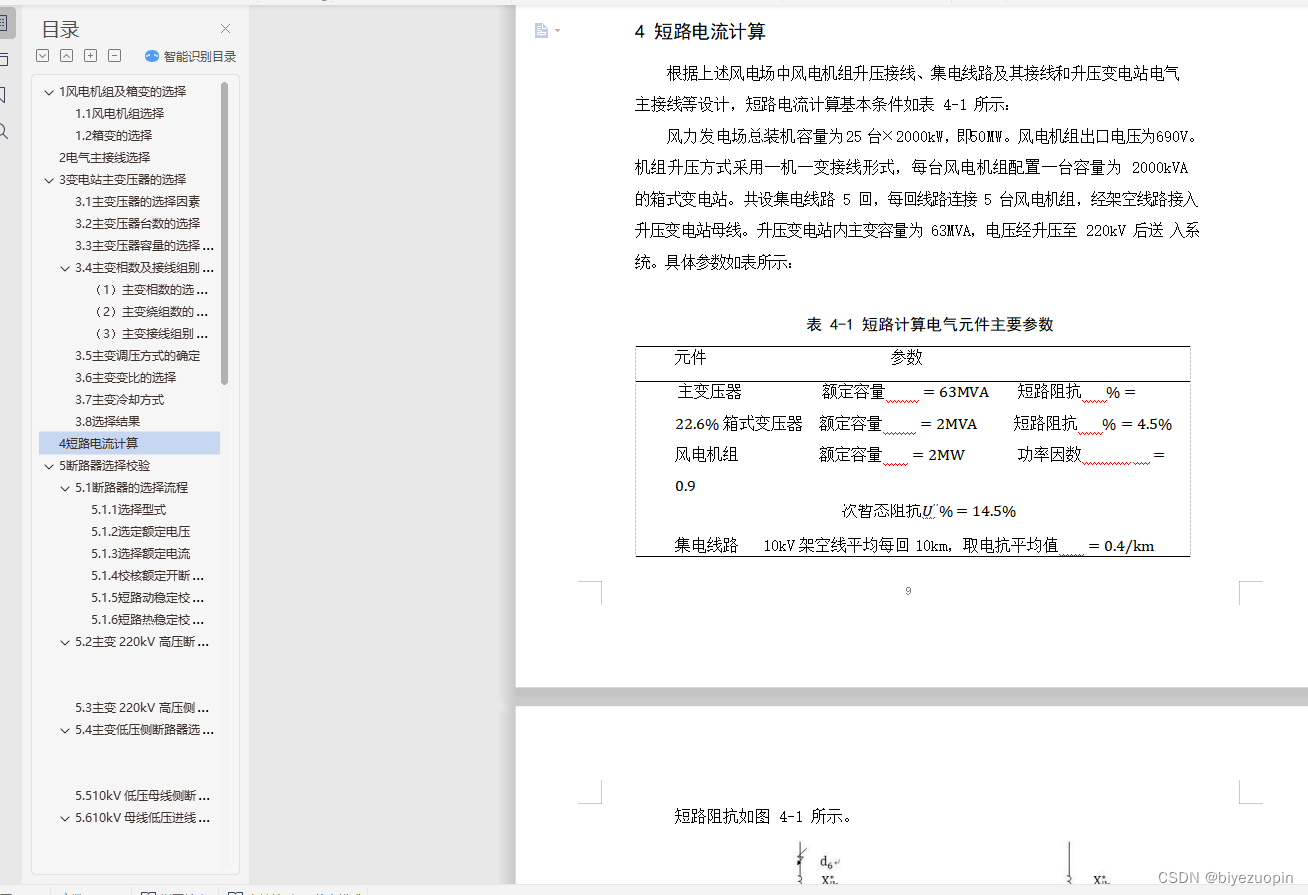
Task: Go to 5.1.6短路热稳定校 entry
Action: click(x=147, y=619)
